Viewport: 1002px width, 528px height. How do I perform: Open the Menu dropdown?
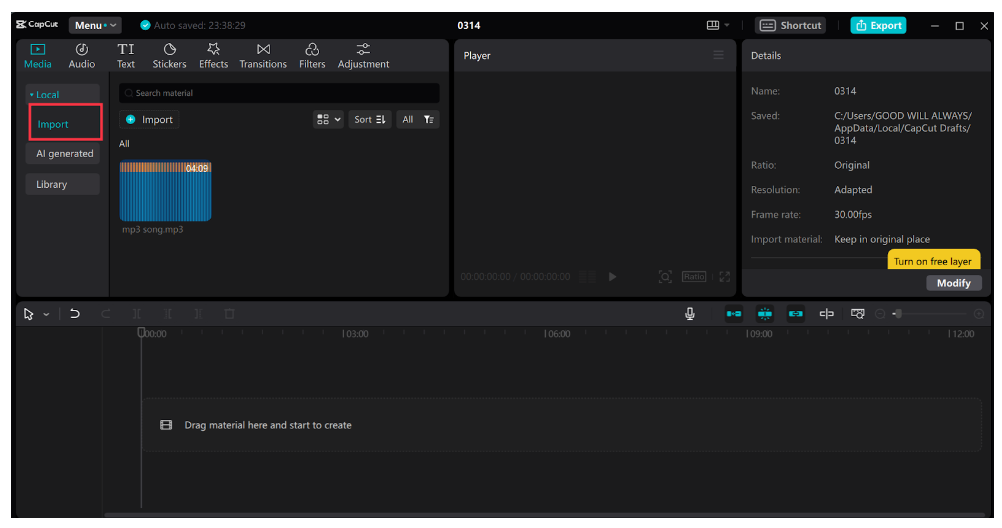[95, 26]
